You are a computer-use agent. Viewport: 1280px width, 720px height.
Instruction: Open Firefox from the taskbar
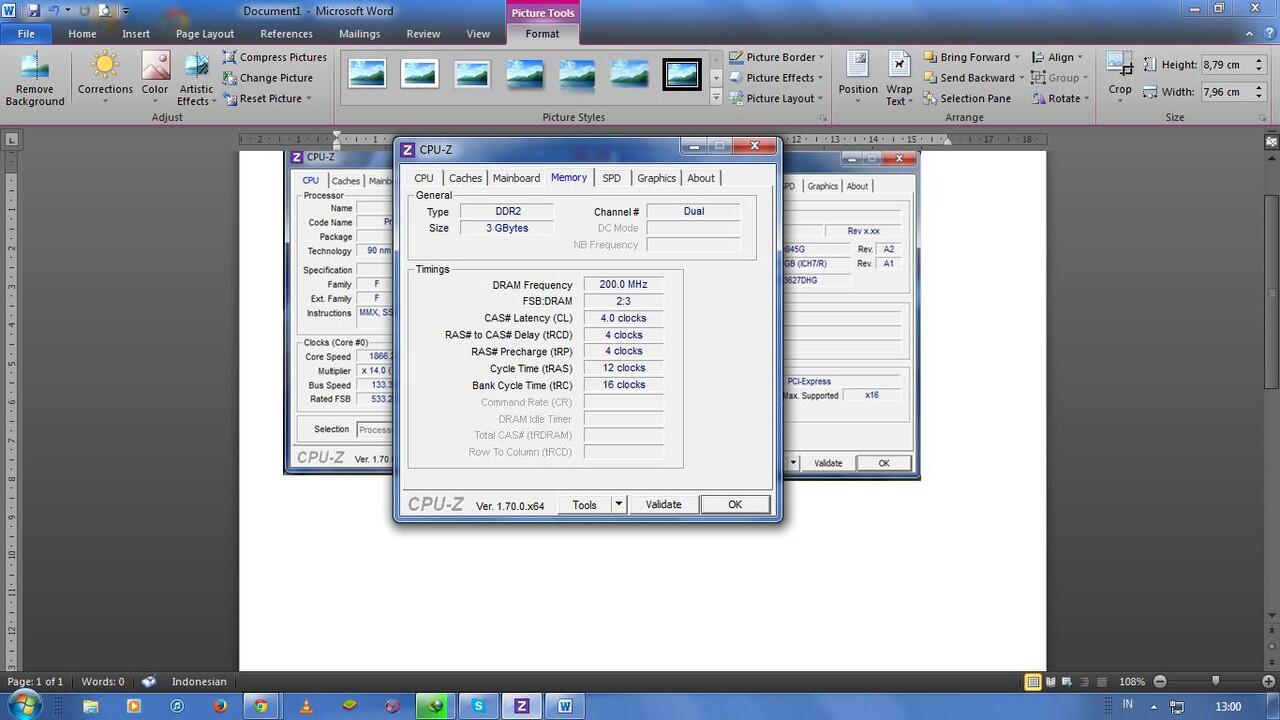[x=219, y=706]
